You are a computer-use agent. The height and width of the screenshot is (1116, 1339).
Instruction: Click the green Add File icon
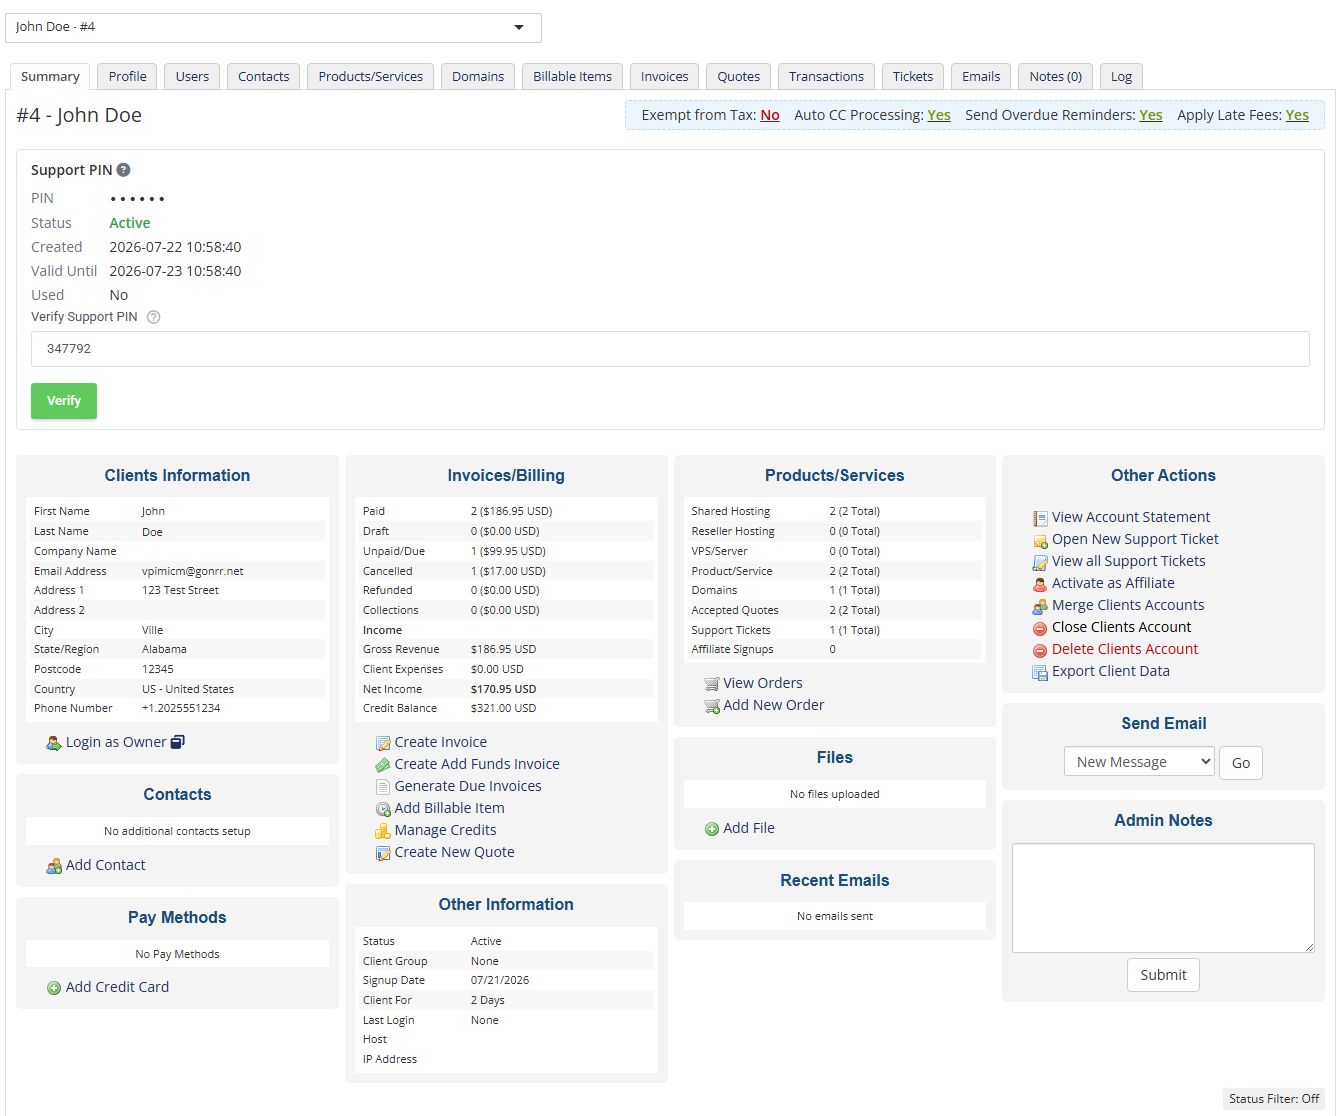(712, 829)
